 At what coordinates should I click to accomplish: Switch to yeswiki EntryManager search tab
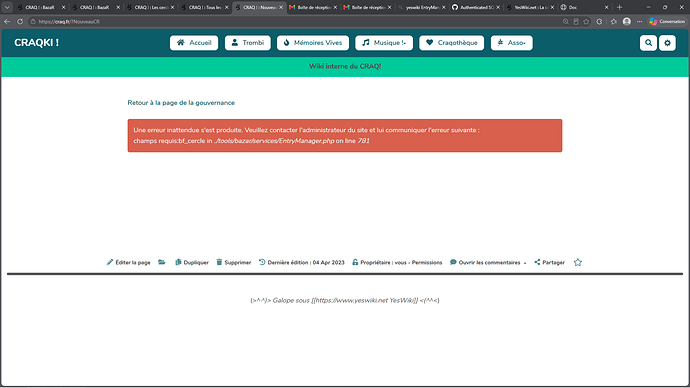(422, 7)
